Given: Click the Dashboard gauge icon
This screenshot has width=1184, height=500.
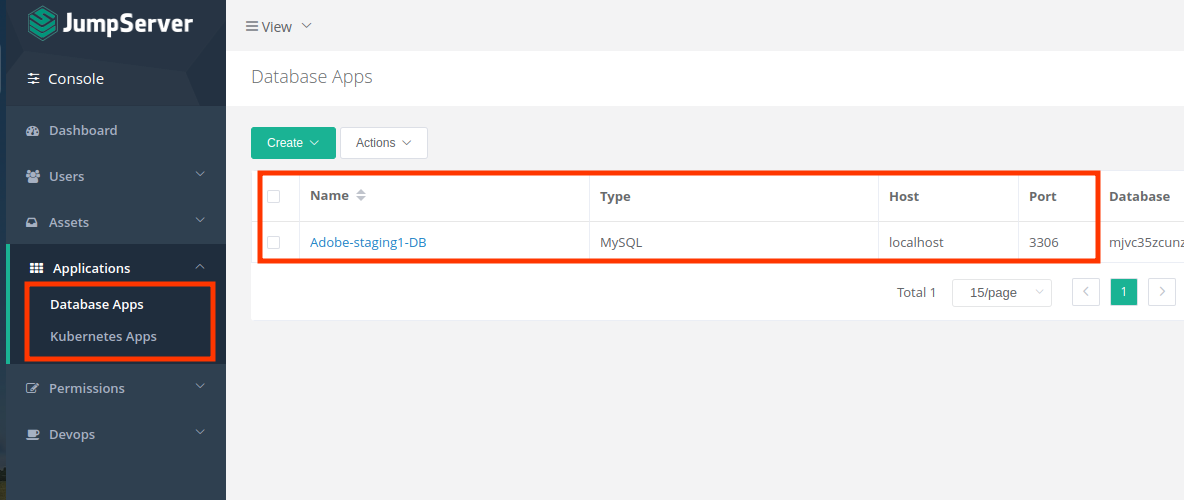Looking at the screenshot, I should point(32,131).
